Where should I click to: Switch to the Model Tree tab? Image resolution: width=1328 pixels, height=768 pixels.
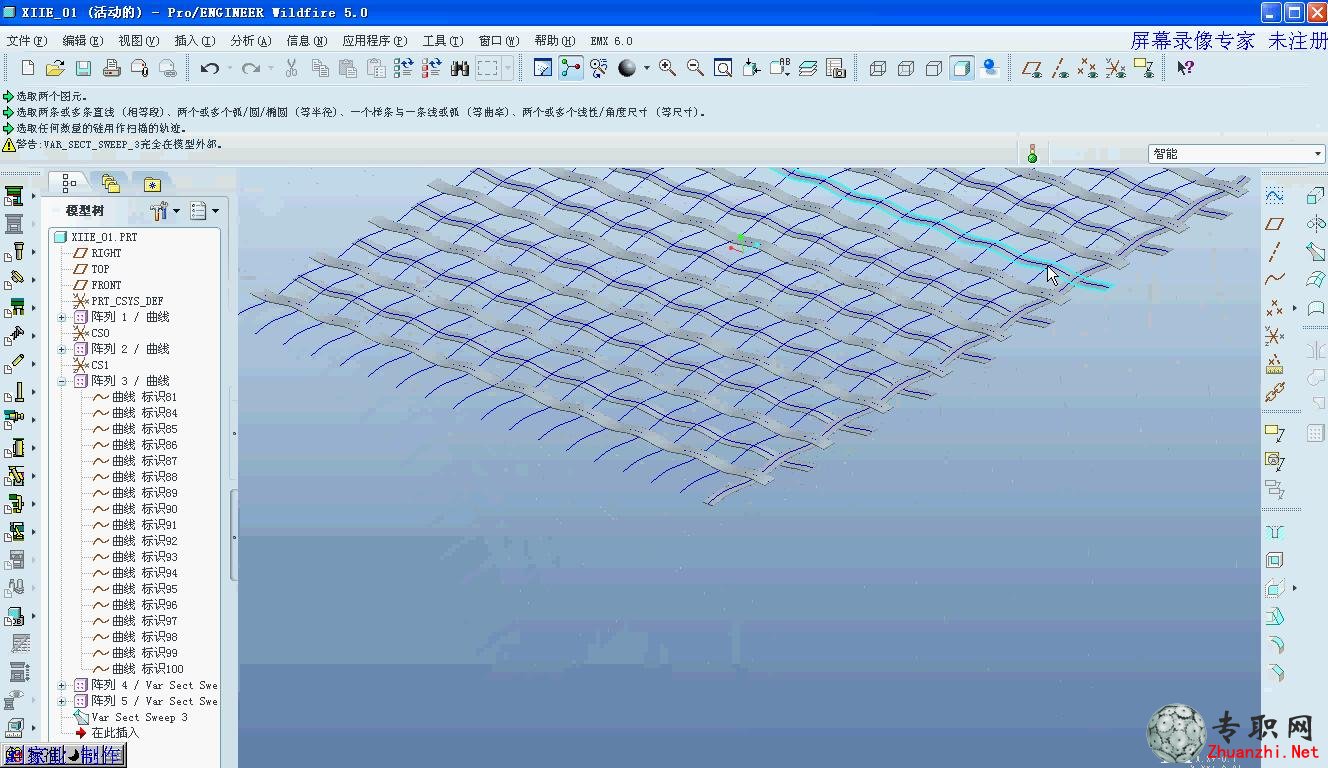tap(69, 183)
